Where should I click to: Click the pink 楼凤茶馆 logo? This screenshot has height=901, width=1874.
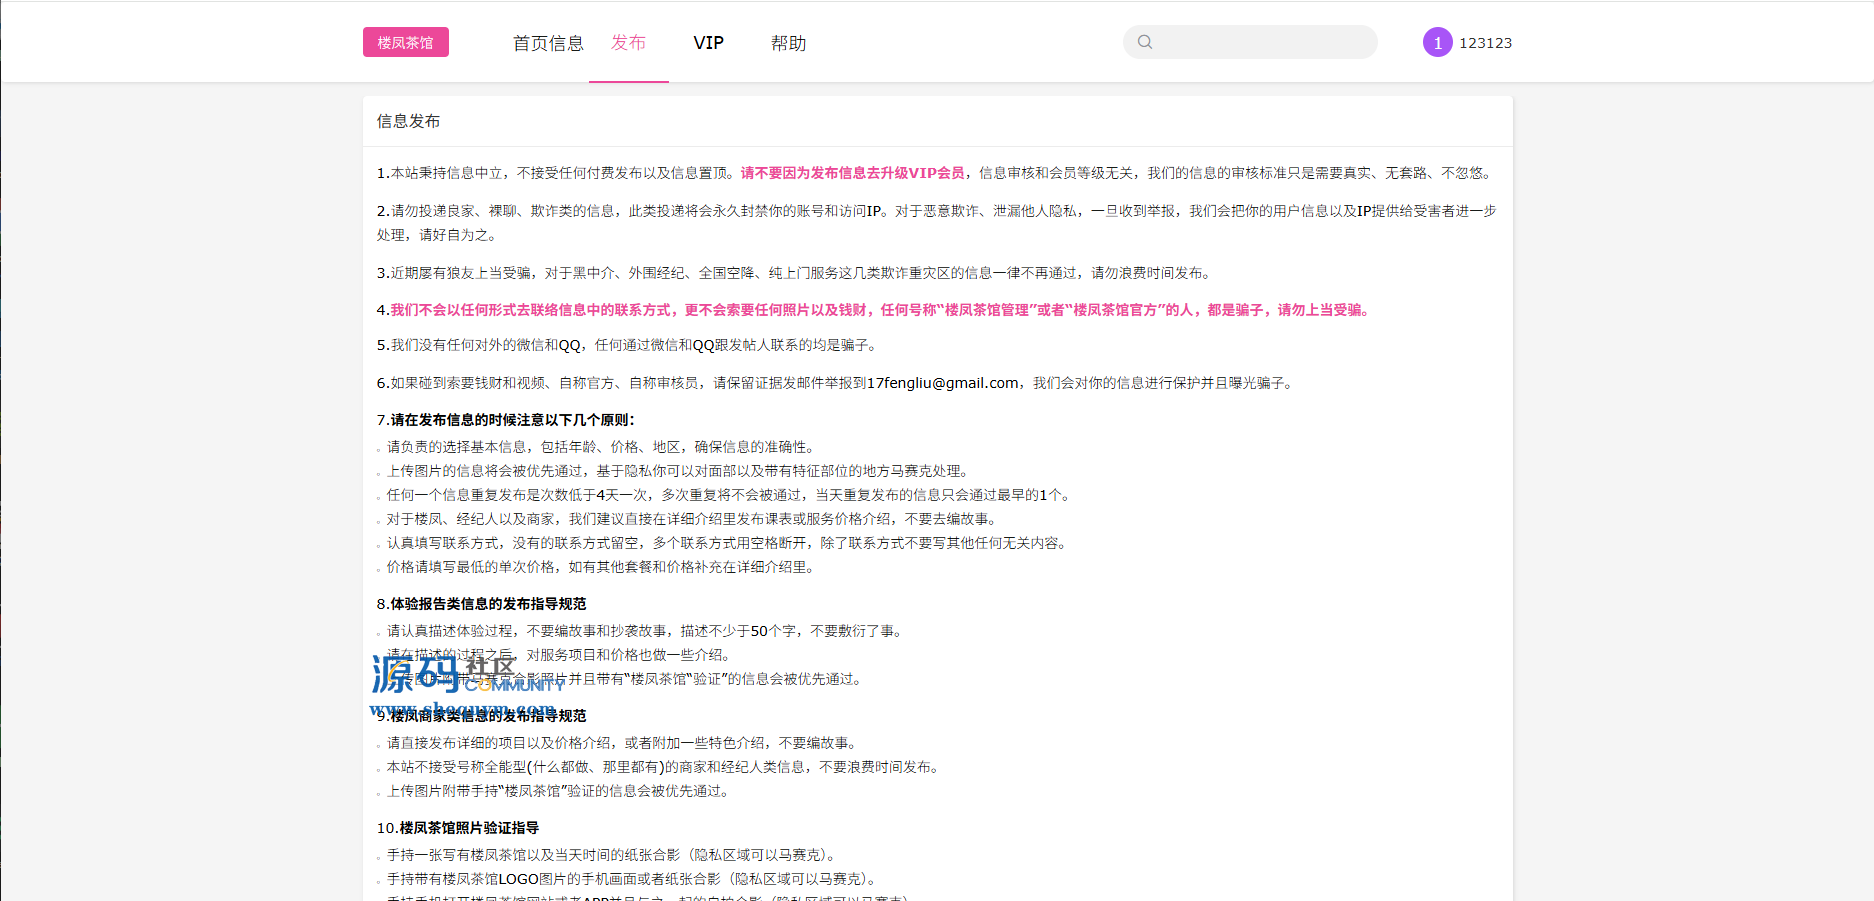click(x=405, y=42)
